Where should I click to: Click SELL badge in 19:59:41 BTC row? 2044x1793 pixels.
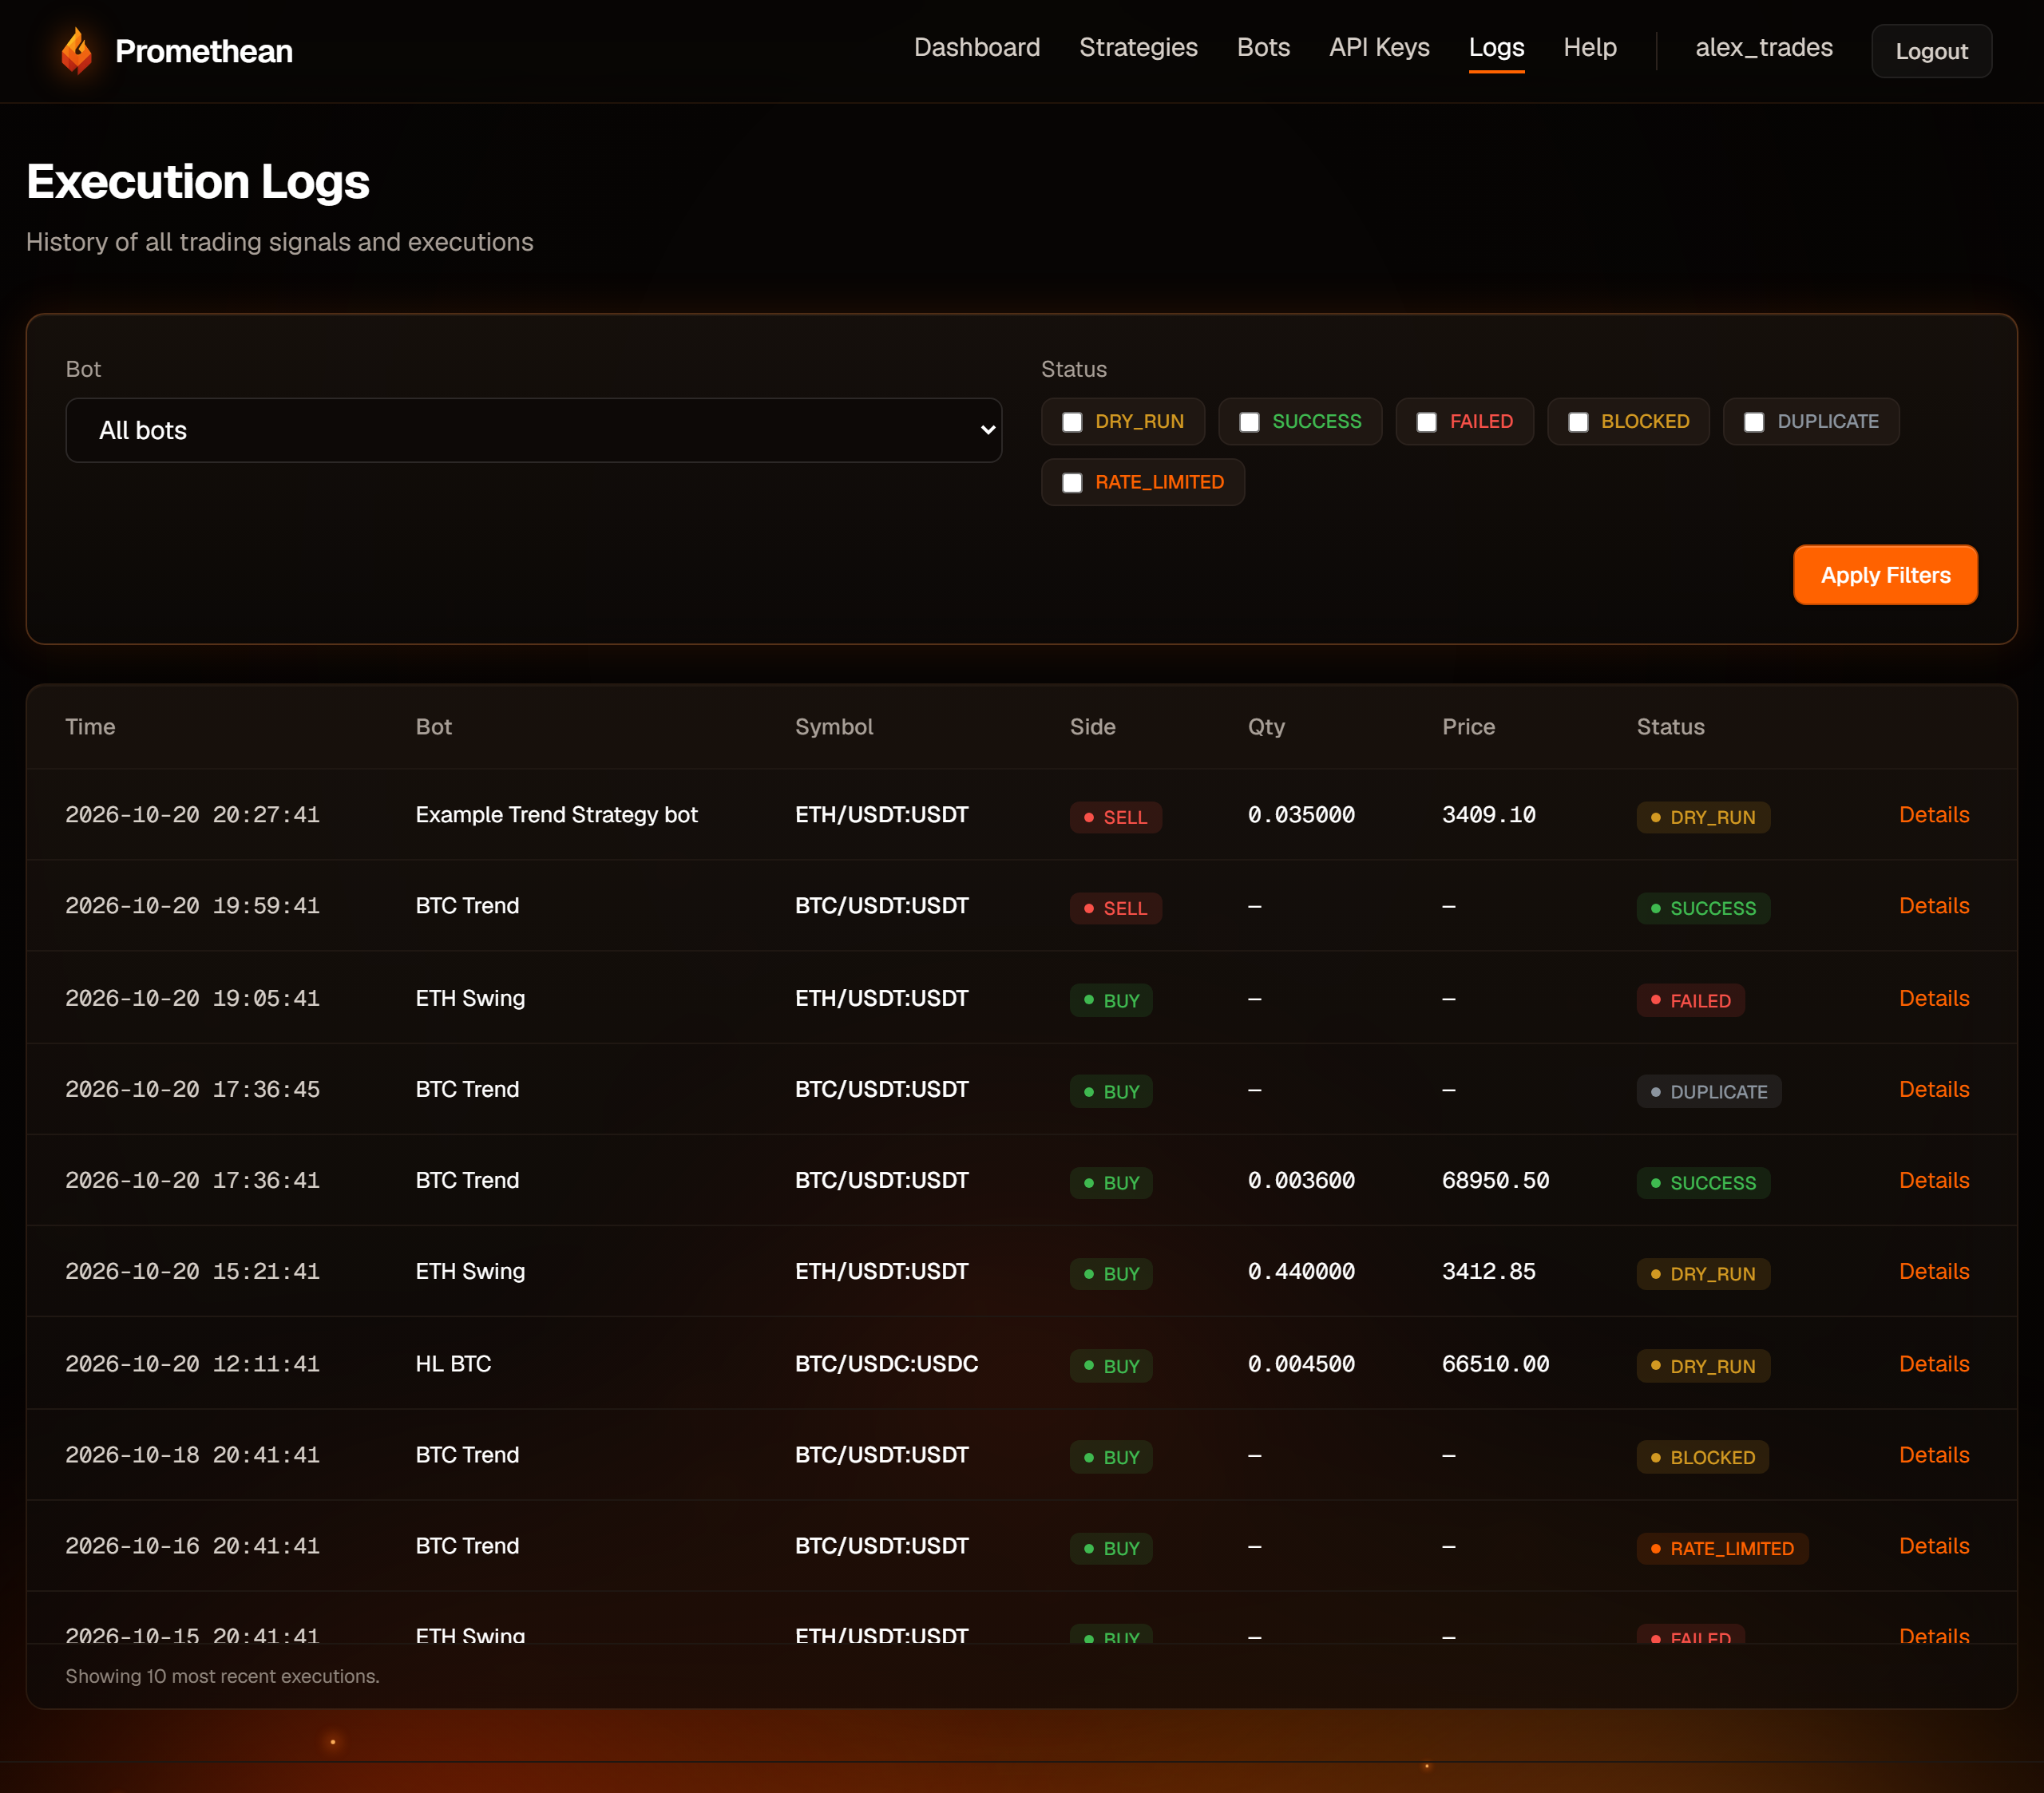click(x=1116, y=908)
